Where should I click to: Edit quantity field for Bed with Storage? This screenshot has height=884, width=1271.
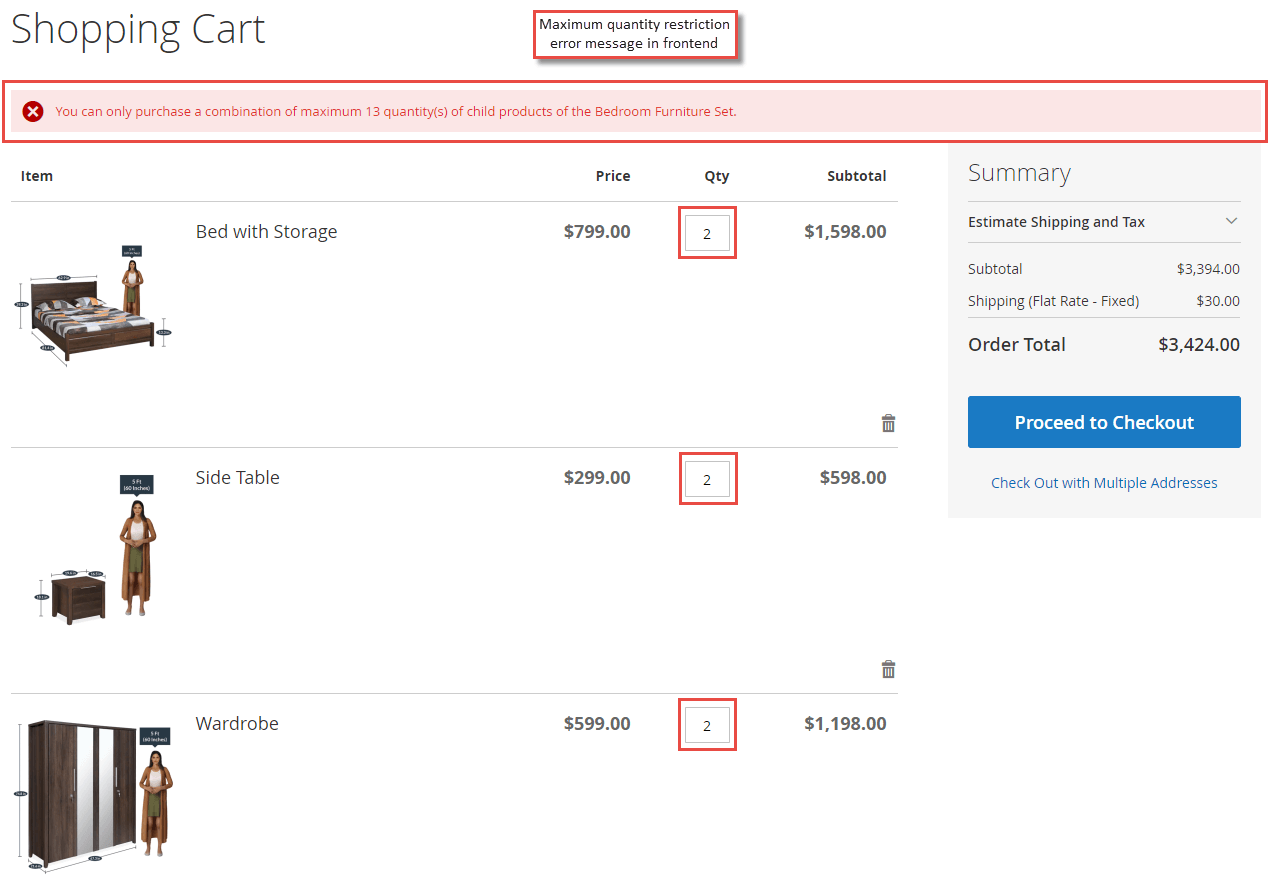coord(707,233)
